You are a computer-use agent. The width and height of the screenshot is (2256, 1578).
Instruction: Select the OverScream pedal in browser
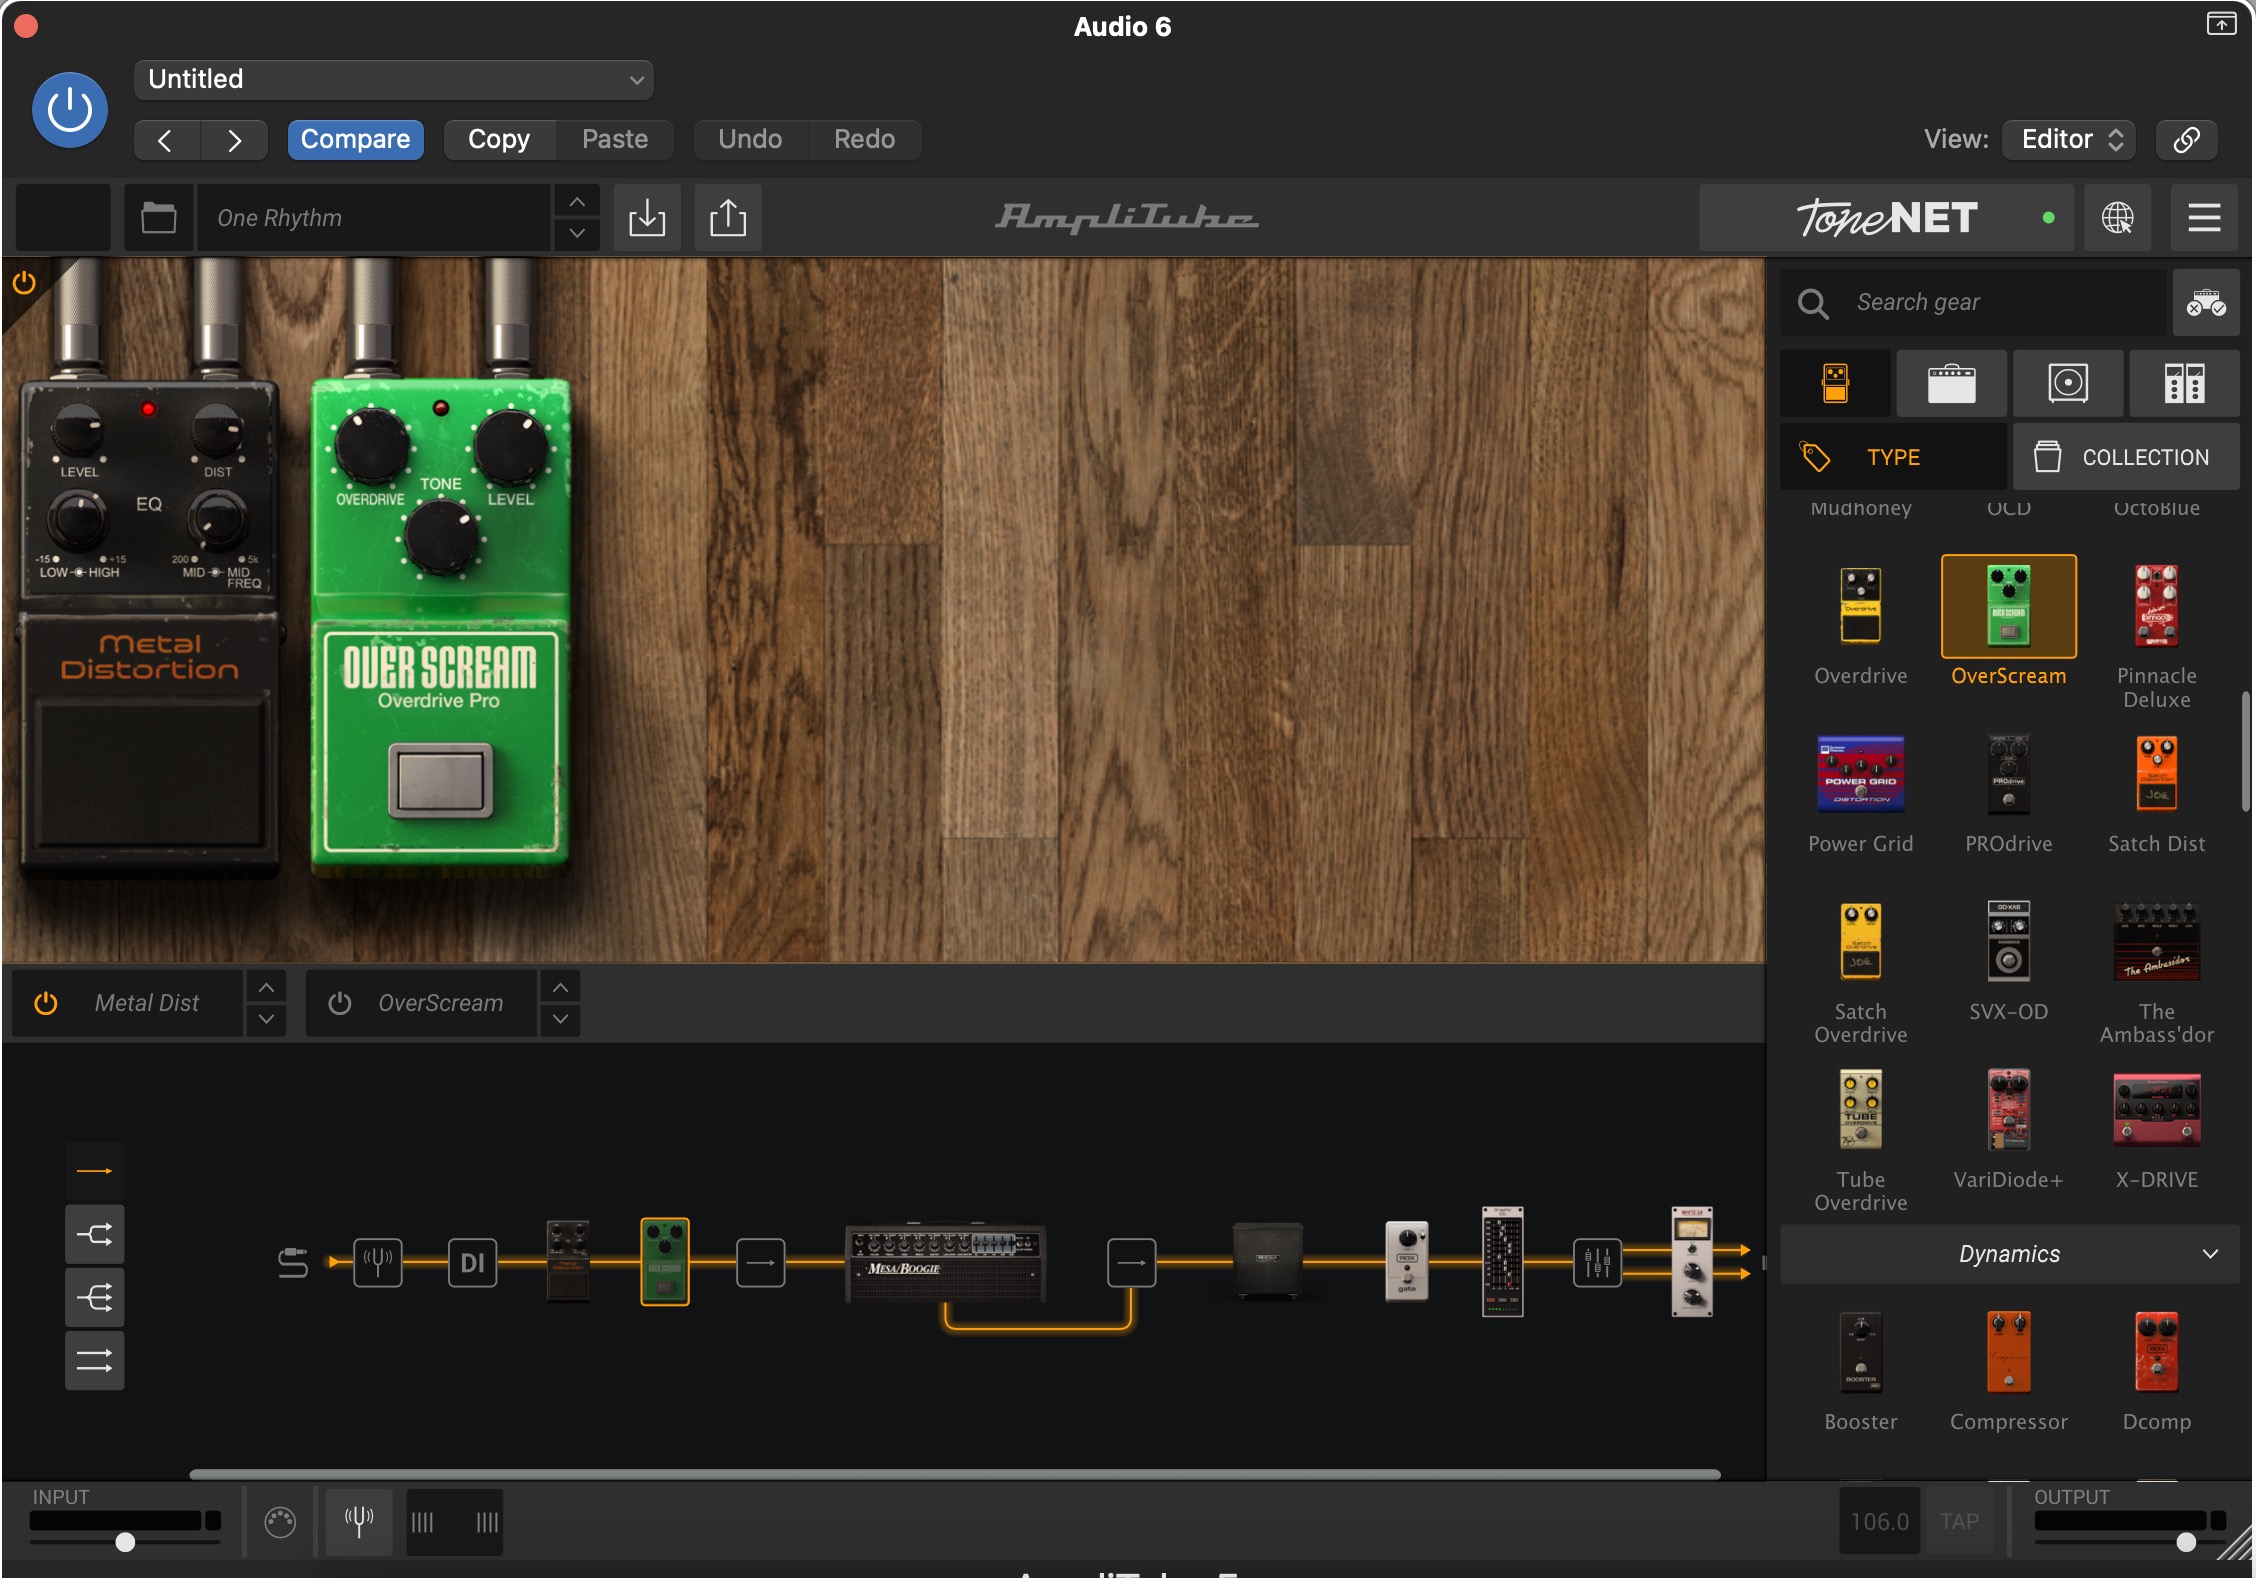click(x=2009, y=606)
